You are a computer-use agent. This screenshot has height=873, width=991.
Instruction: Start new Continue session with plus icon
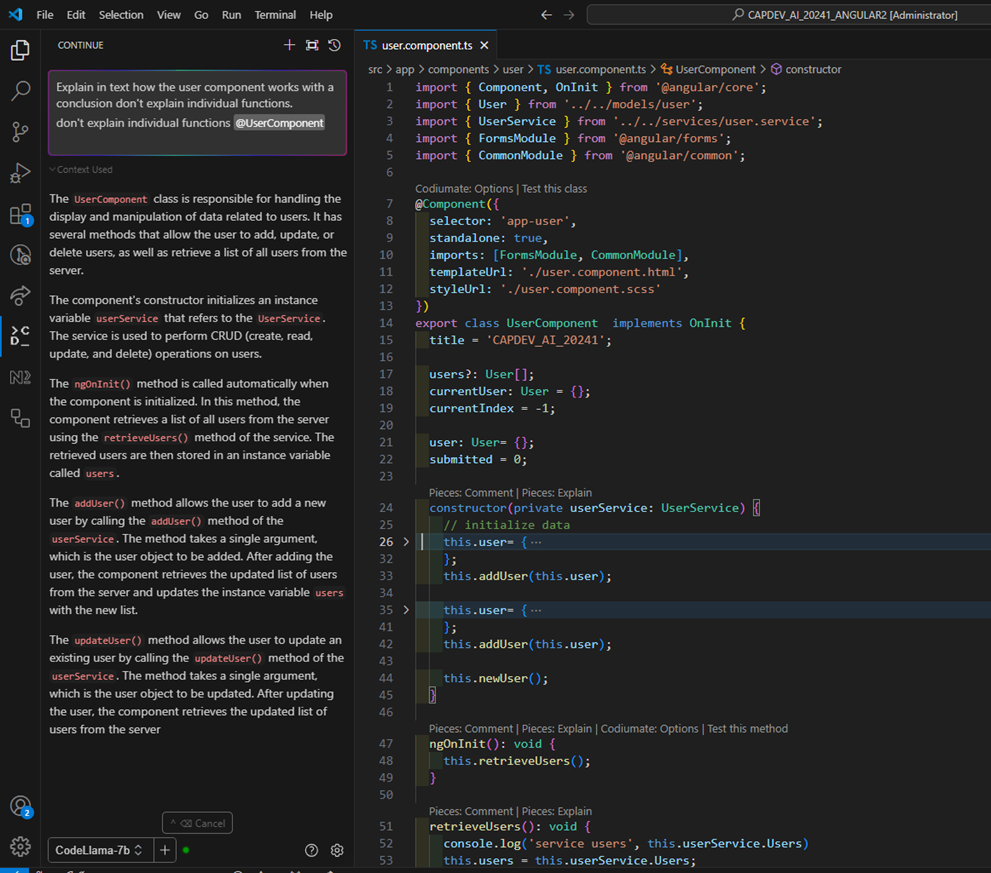(x=289, y=45)
